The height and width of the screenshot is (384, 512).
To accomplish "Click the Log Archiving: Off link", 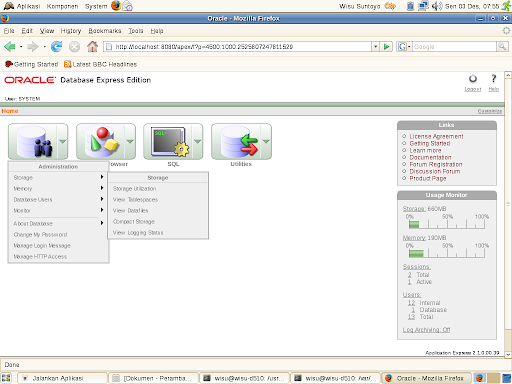I will [x=426, y=330].
